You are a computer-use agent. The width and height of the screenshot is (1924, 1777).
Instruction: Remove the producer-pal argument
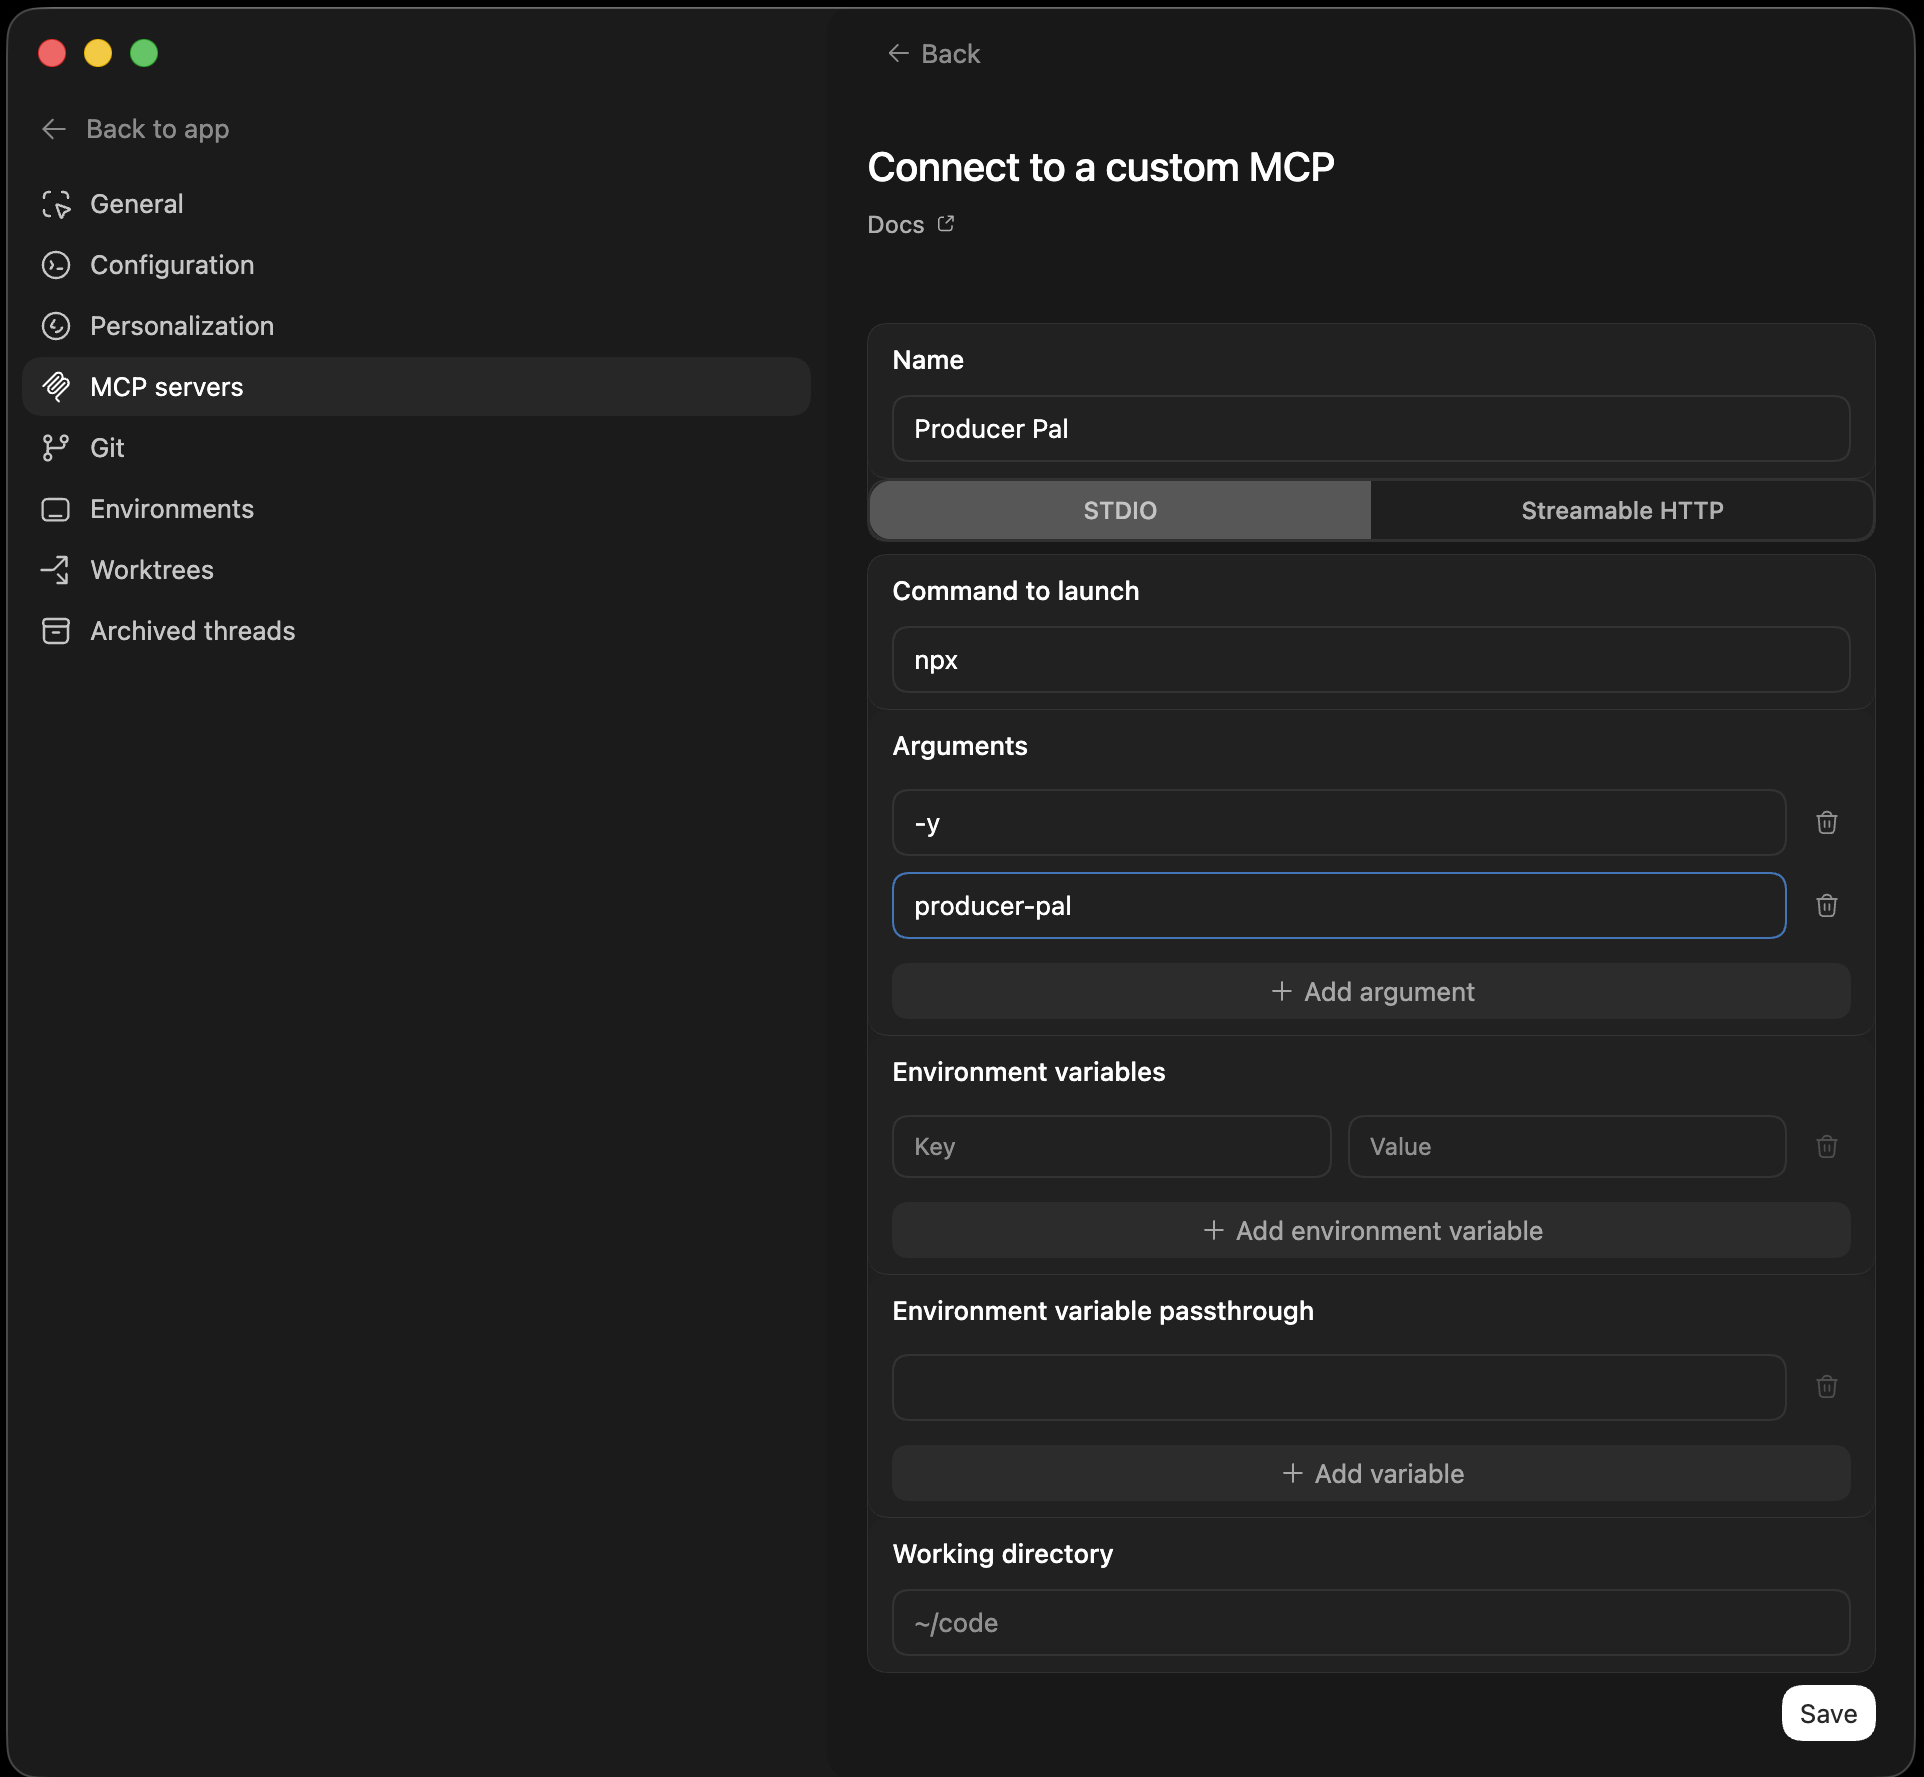[1827, 906]
